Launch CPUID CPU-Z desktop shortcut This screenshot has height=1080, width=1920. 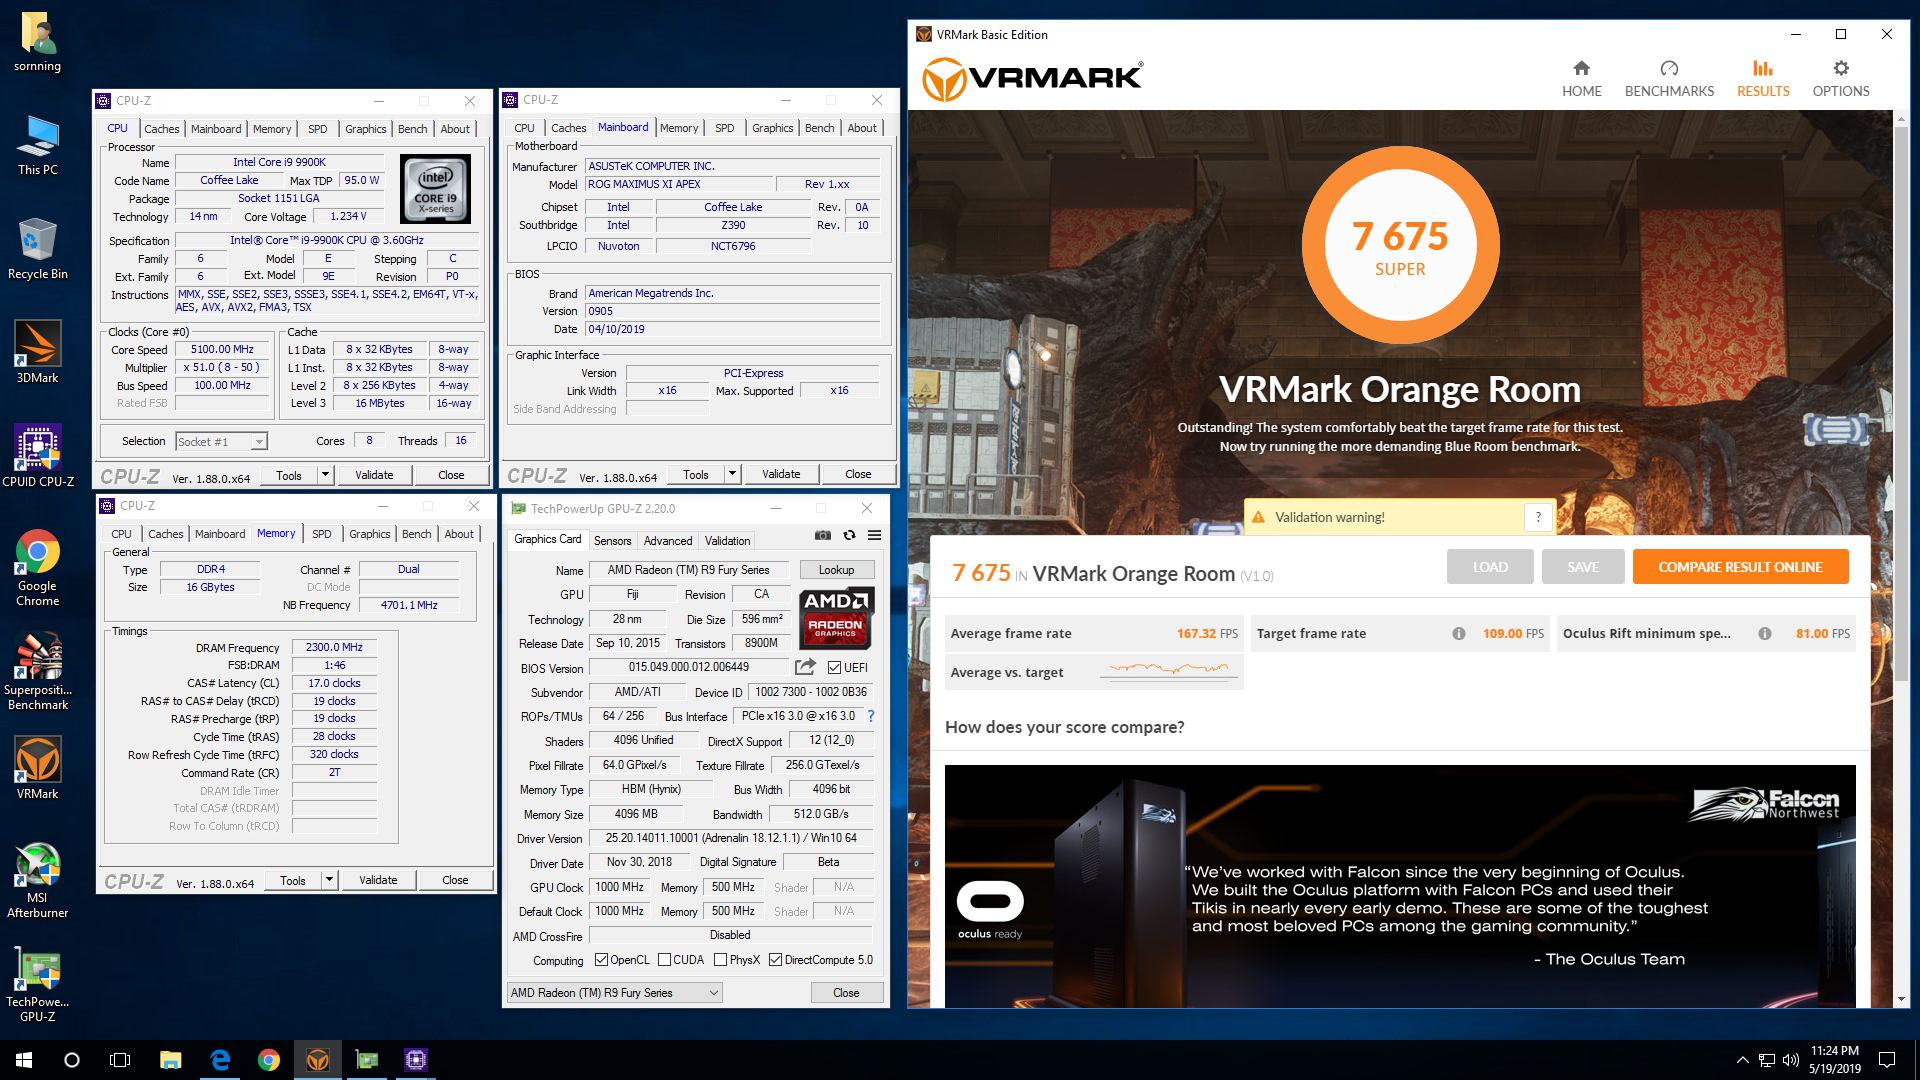point(38,457)
